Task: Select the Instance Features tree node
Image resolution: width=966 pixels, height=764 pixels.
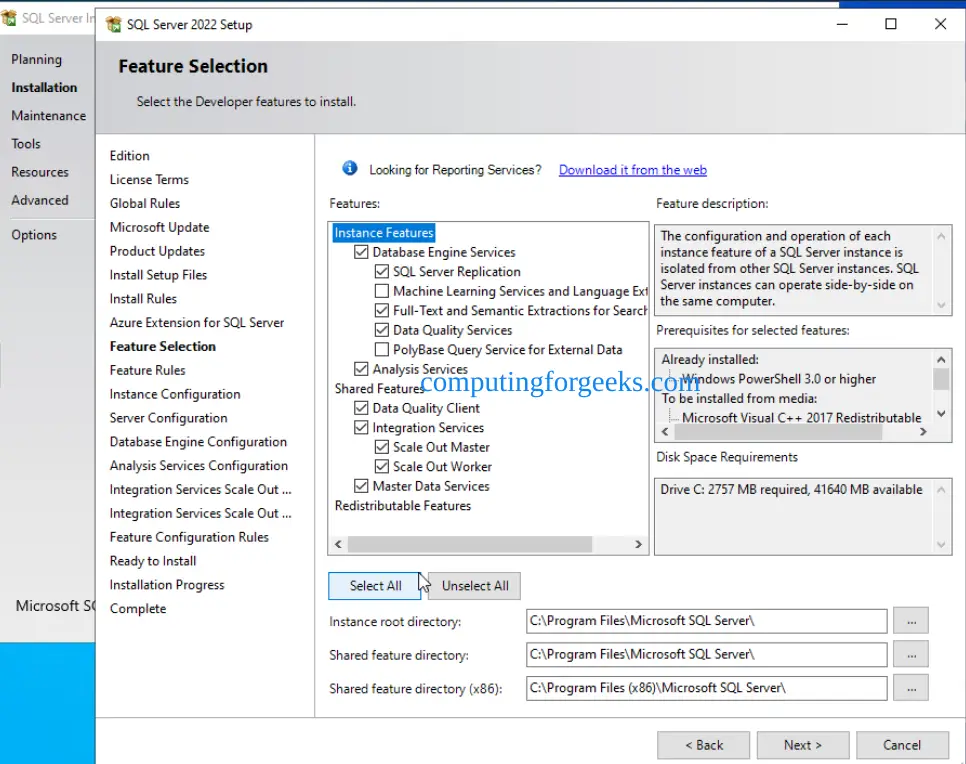Action: tap(384, 233)
